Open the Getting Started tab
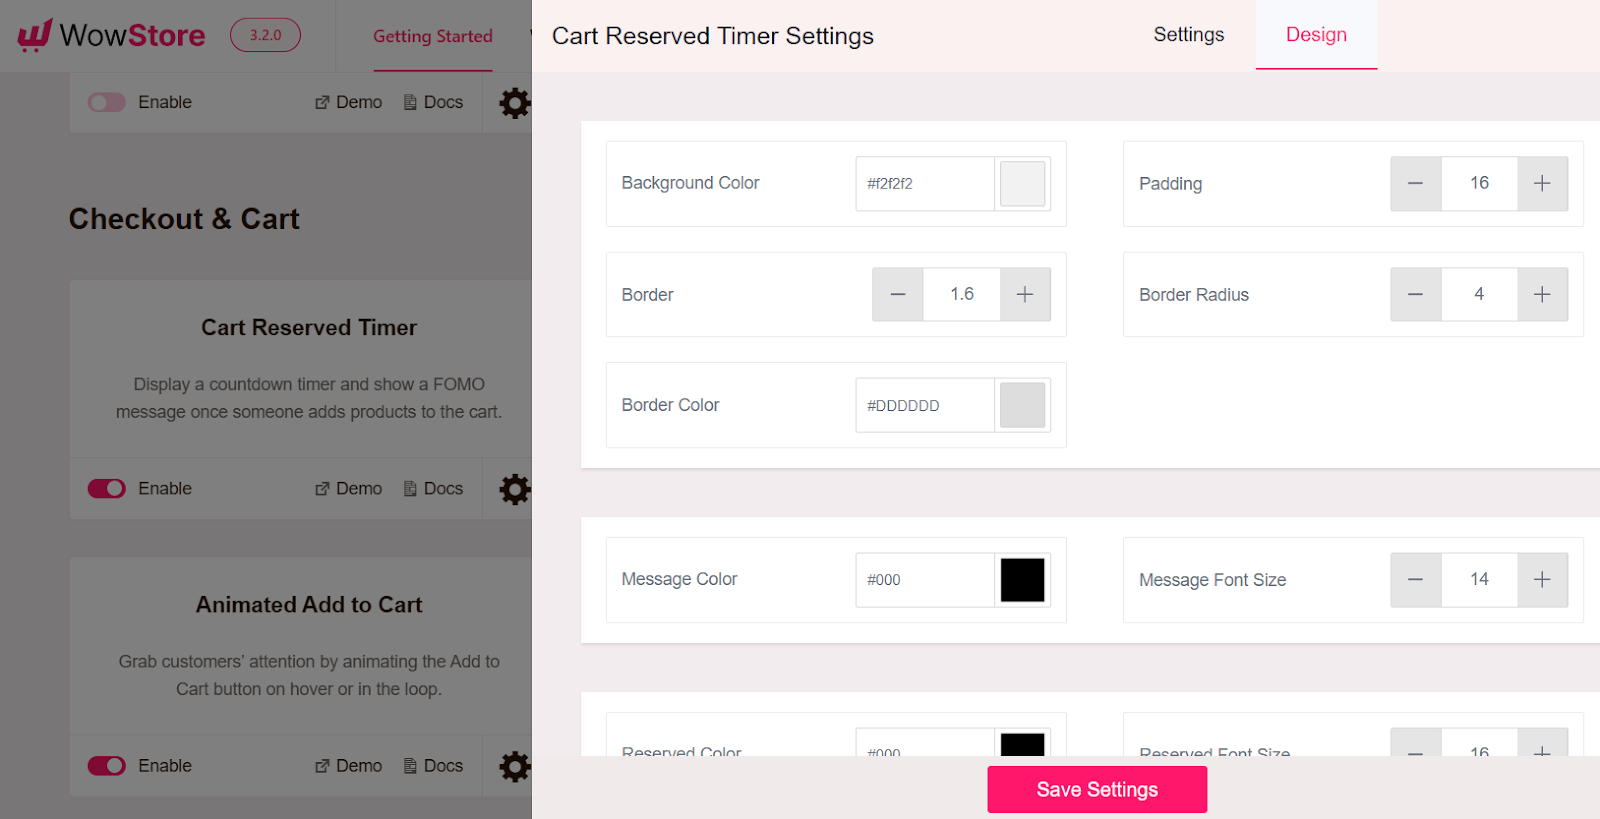 (432, 37)
